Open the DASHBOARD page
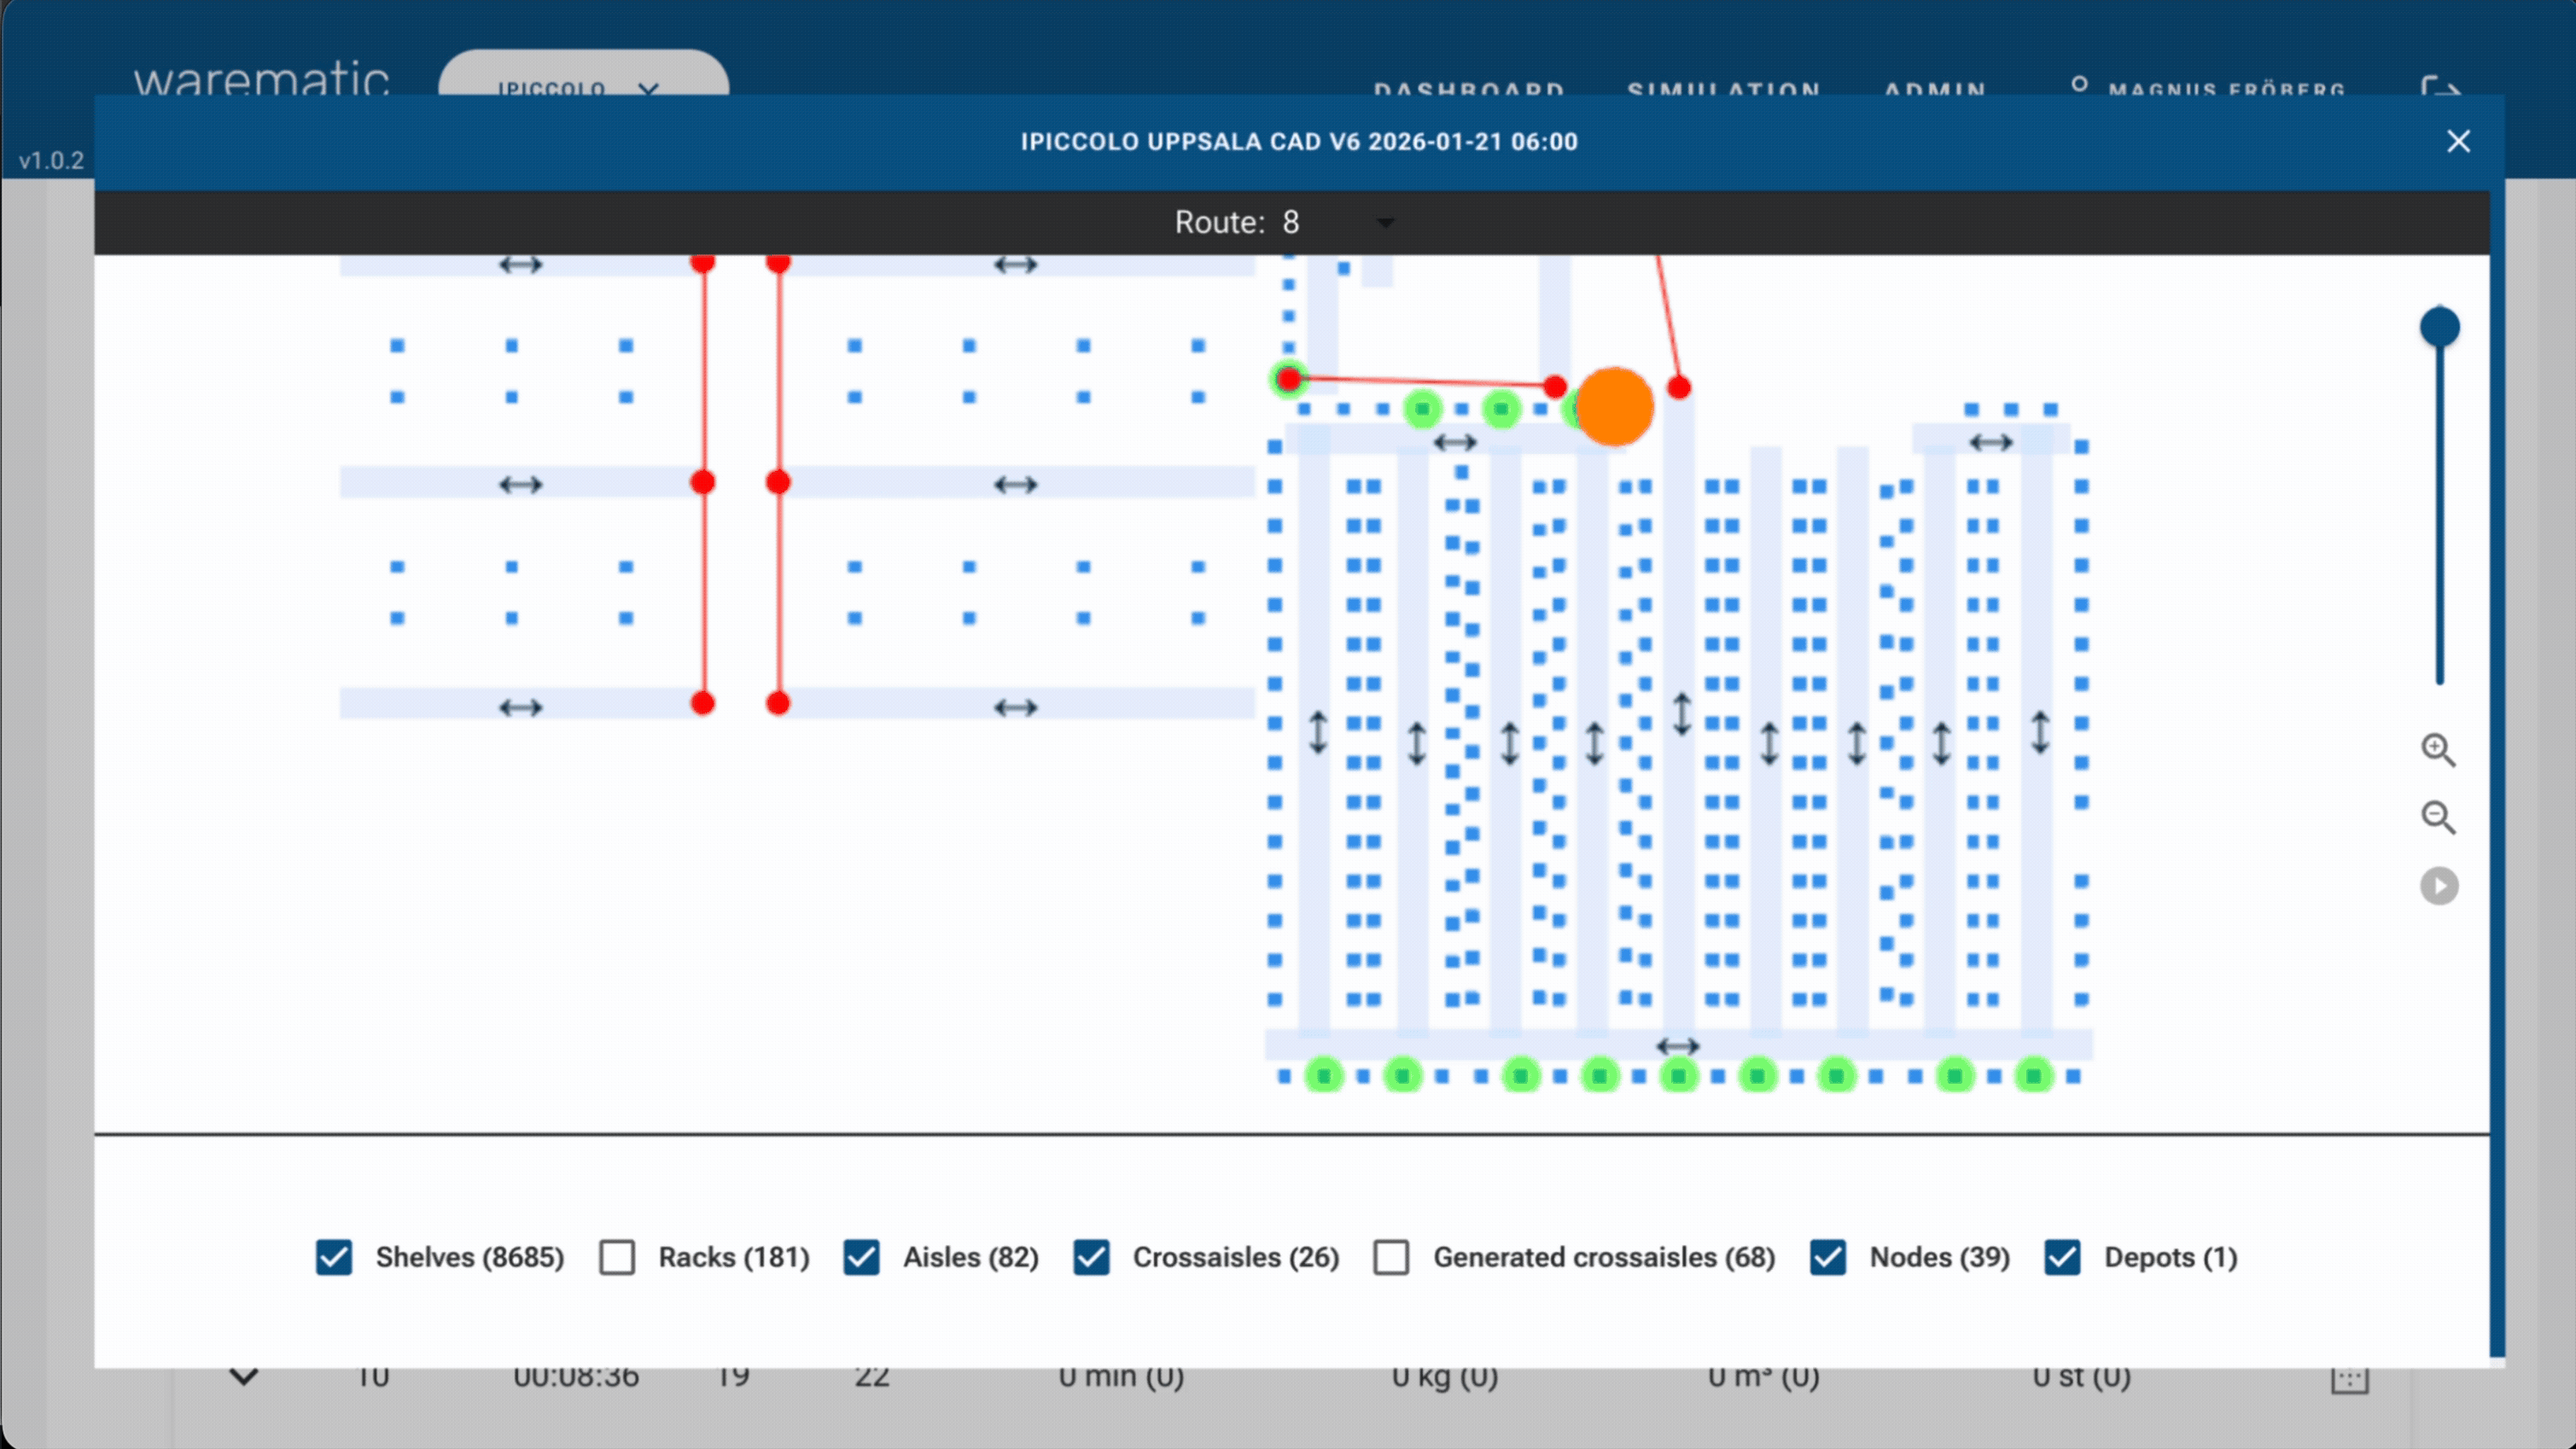The height and width of the screenshot is (1449, 2576). [x=1469, y=91]
